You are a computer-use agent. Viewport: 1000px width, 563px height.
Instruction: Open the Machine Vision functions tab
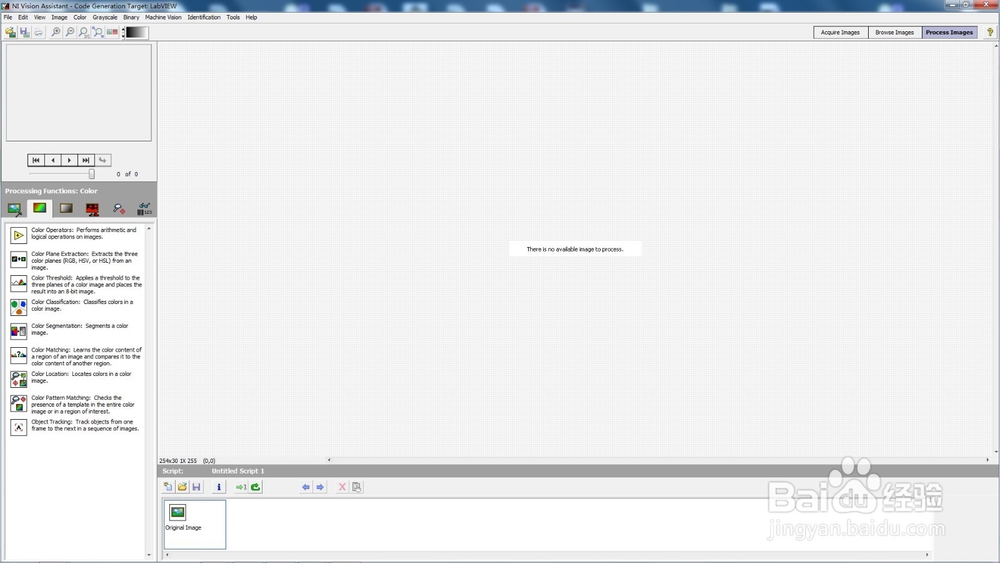(119, 208)
